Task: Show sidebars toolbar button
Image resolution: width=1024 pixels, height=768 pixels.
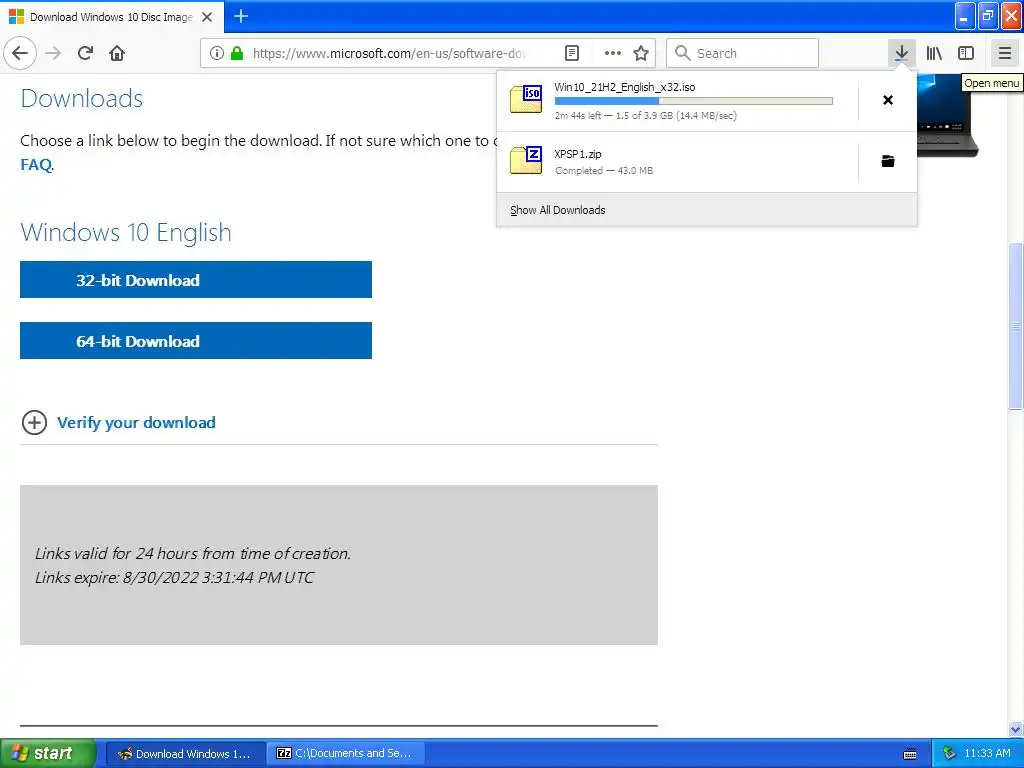Action: coord(966,53)
